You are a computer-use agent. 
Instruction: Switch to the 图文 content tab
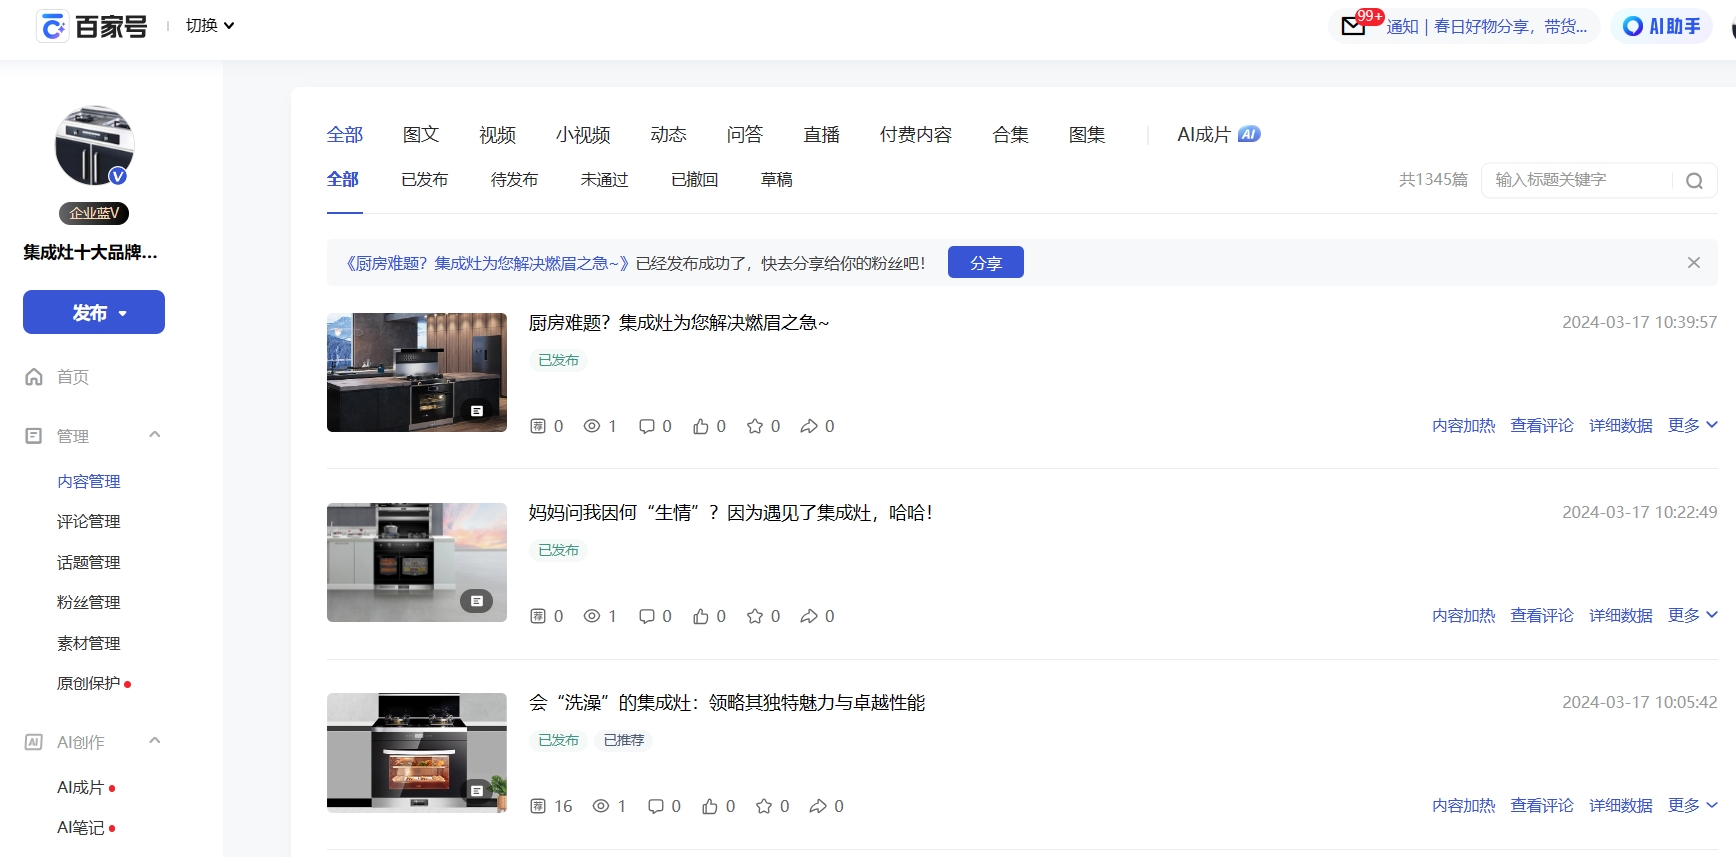pyautogui.click(x=421, y=134)
